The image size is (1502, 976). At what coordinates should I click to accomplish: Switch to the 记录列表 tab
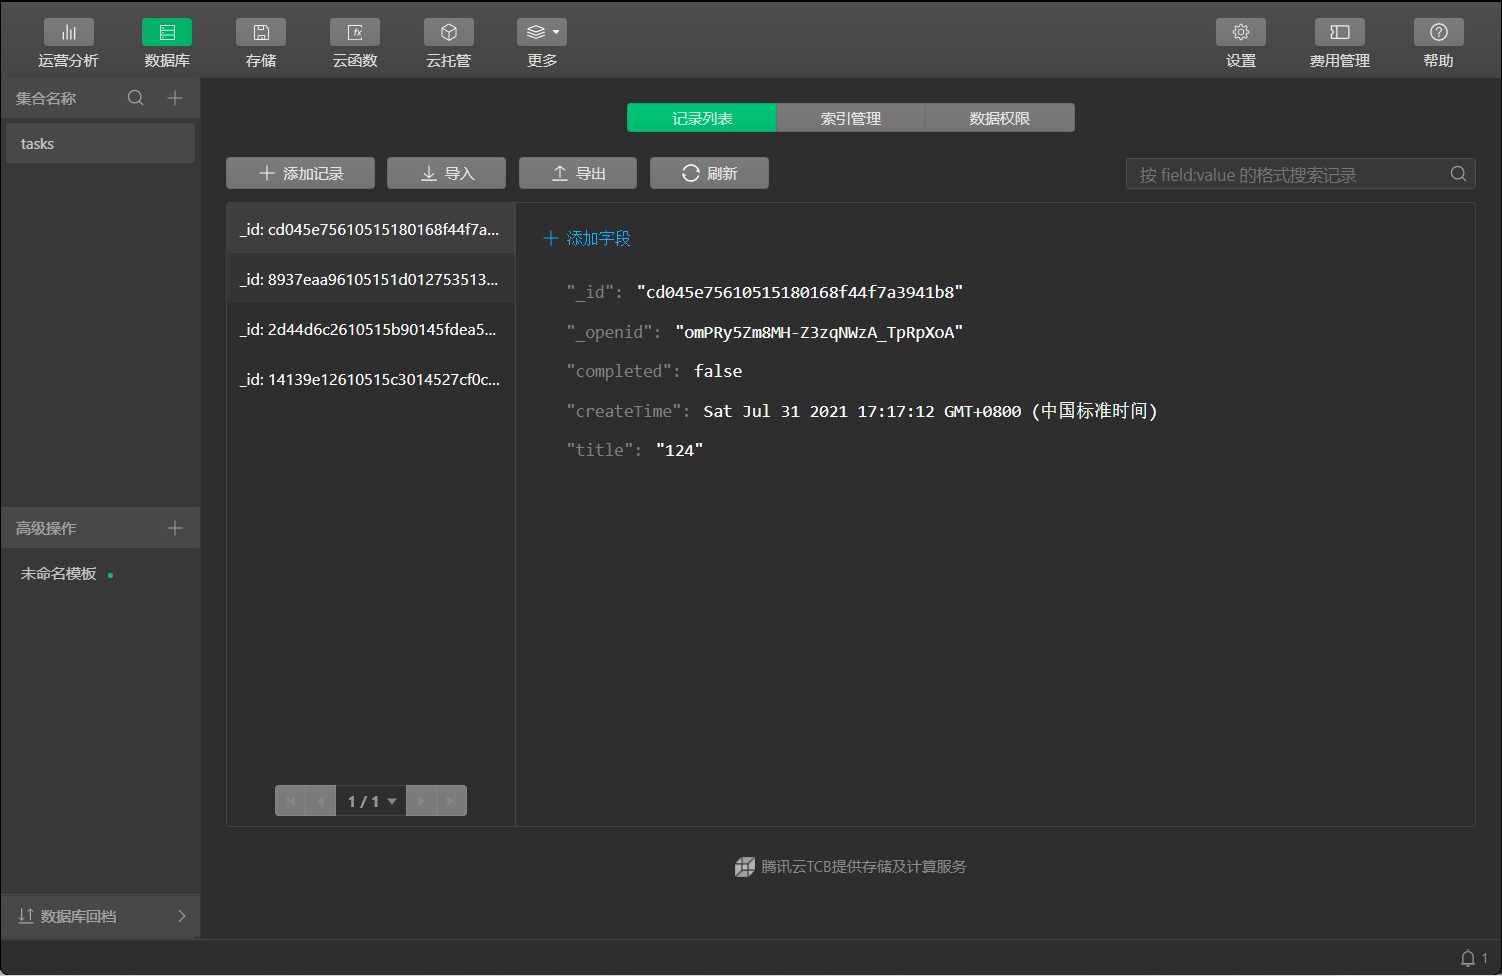pos(702,118)
